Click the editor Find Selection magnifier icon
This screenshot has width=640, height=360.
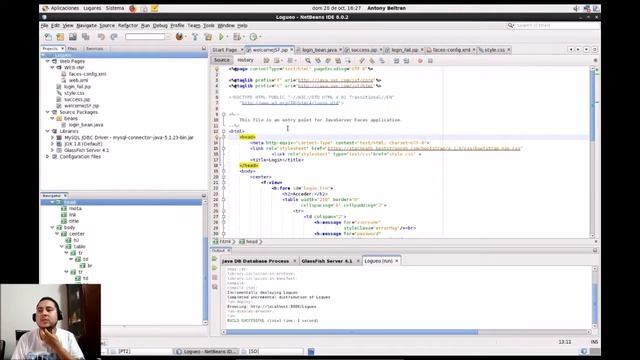pyautogui.click(x=308, y=60)
